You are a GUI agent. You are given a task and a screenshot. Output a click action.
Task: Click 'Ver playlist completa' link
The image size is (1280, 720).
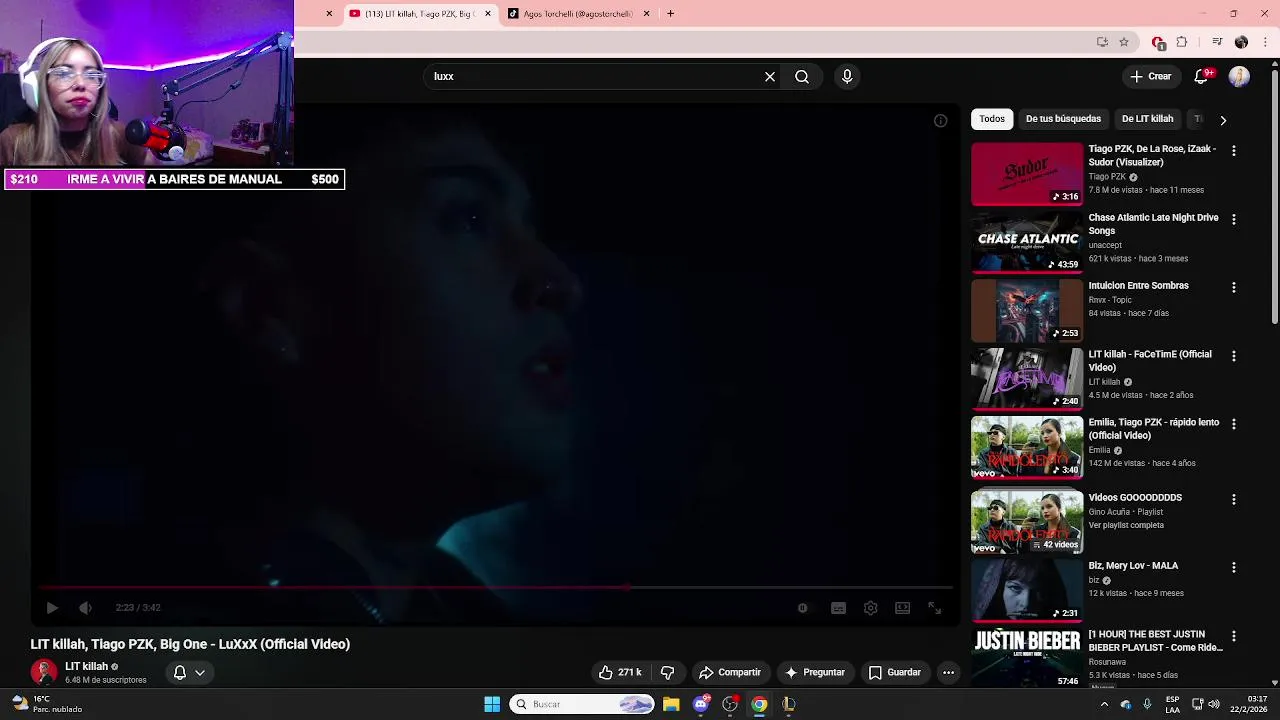point(1126,525)
